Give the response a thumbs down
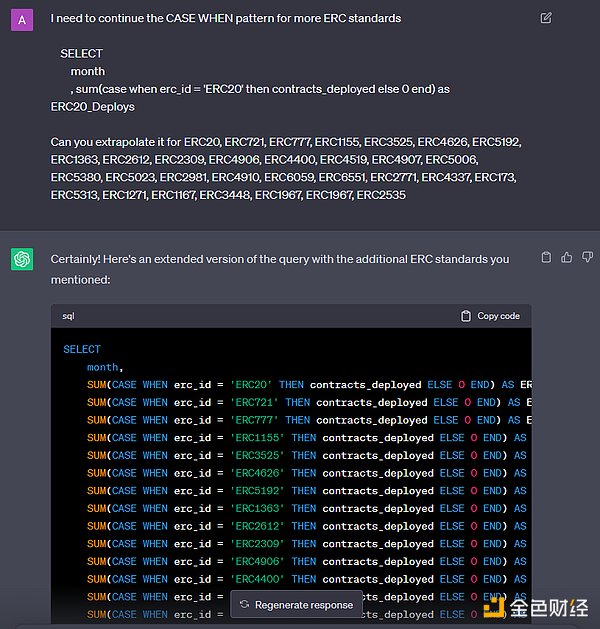The width and height of the screenshot is (600, 629). coord(584,258)
